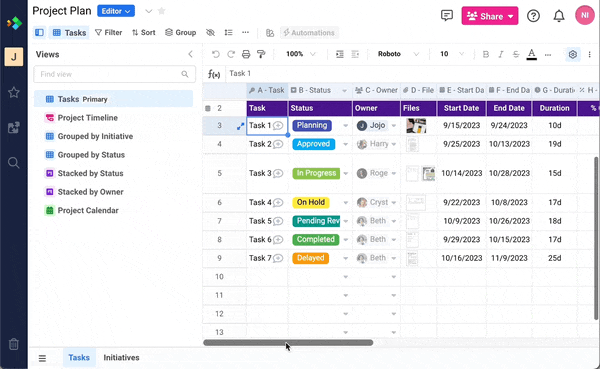
Task: Click the app logo in the sidebar
Action: tap(14, 23)
